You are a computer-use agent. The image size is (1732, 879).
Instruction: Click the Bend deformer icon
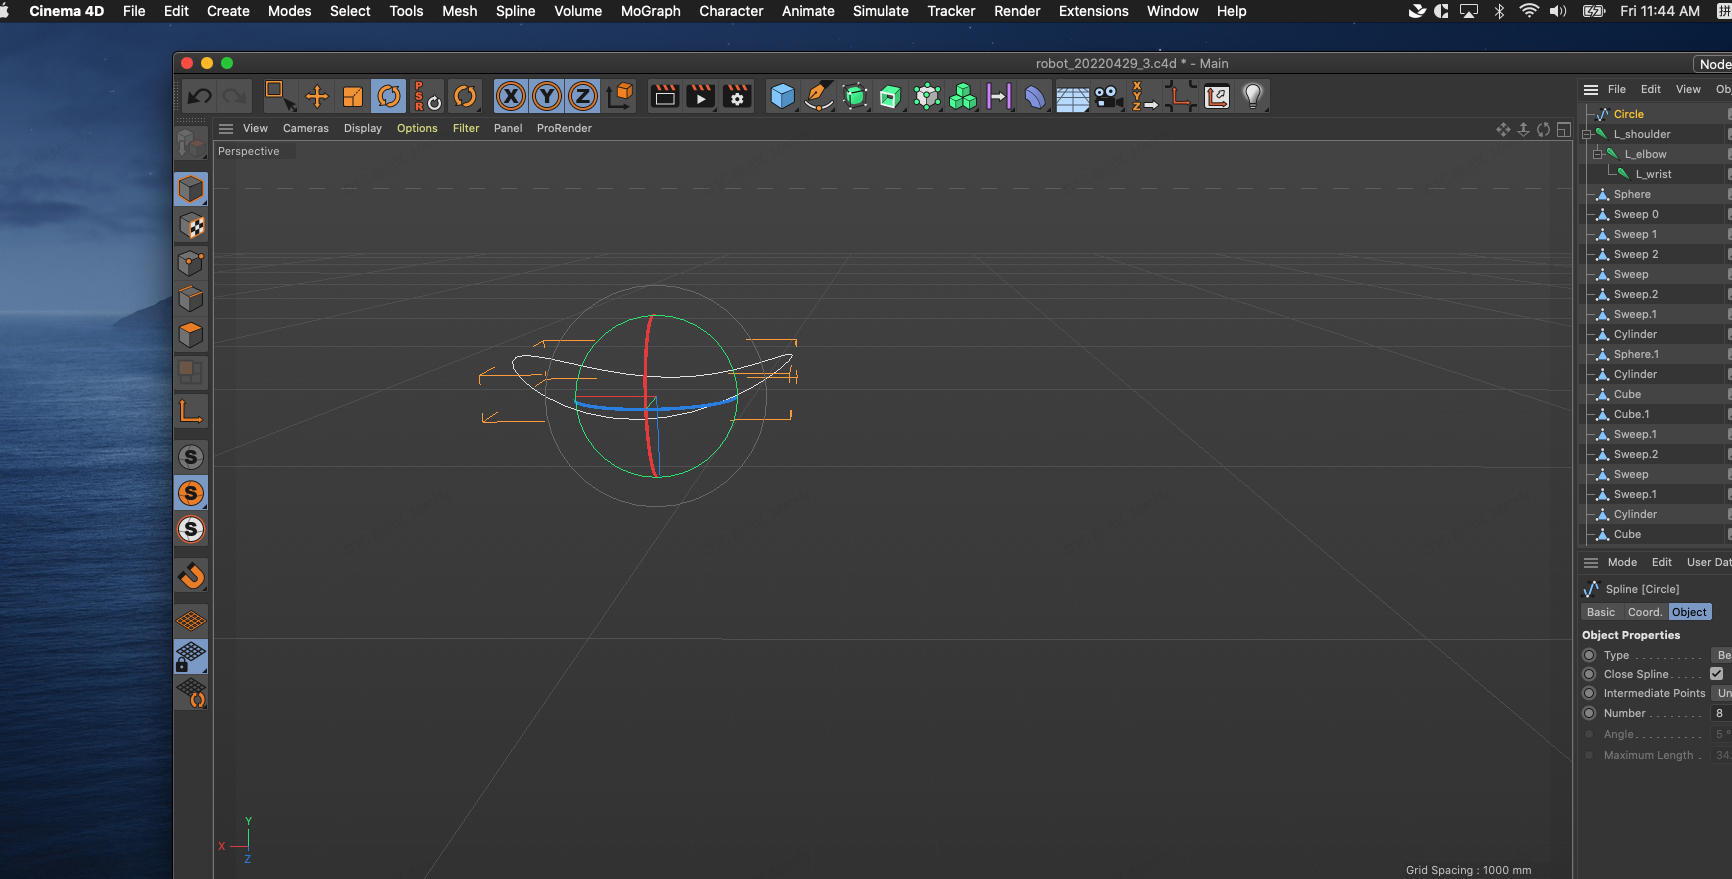point(1035,96)
